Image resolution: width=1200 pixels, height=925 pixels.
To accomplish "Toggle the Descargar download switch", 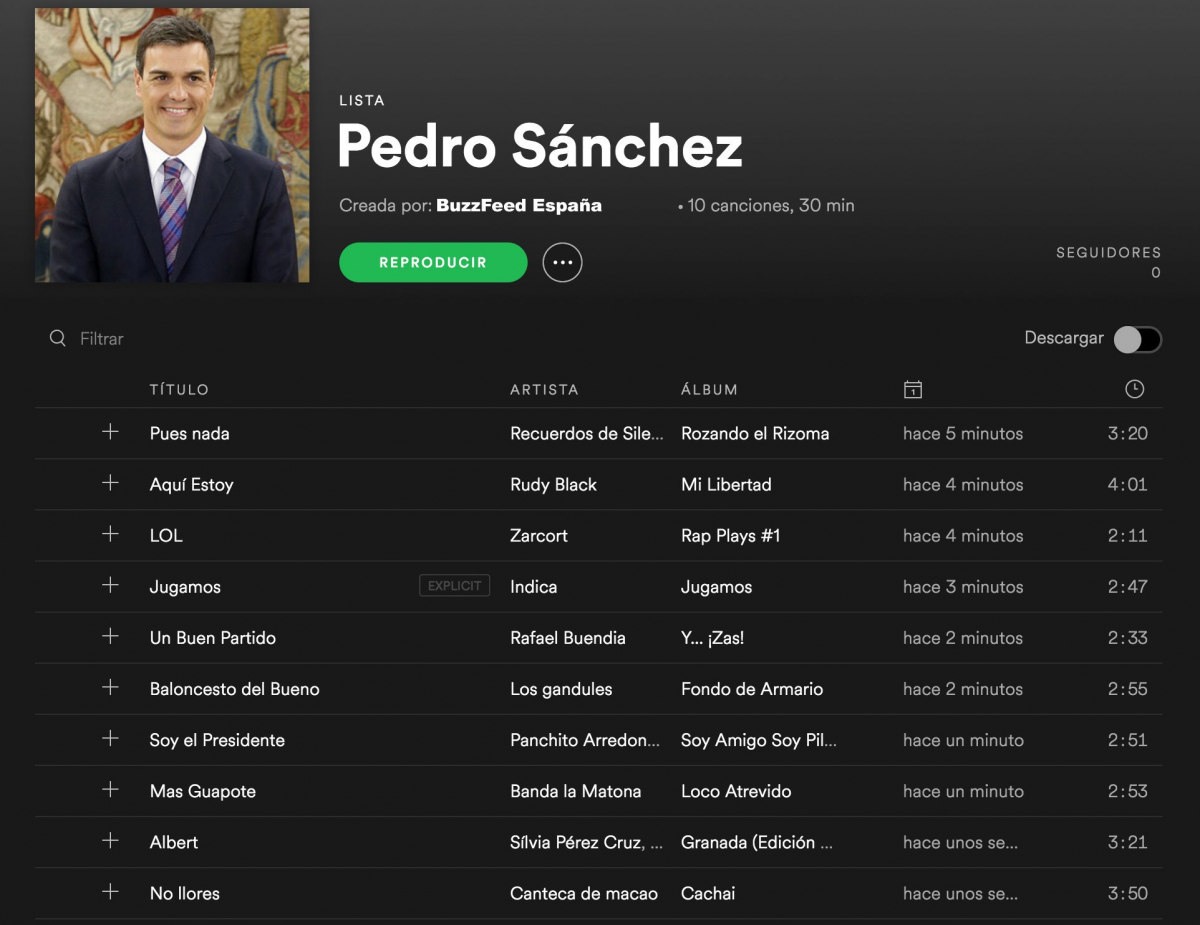I will (x=1138, y=339).
